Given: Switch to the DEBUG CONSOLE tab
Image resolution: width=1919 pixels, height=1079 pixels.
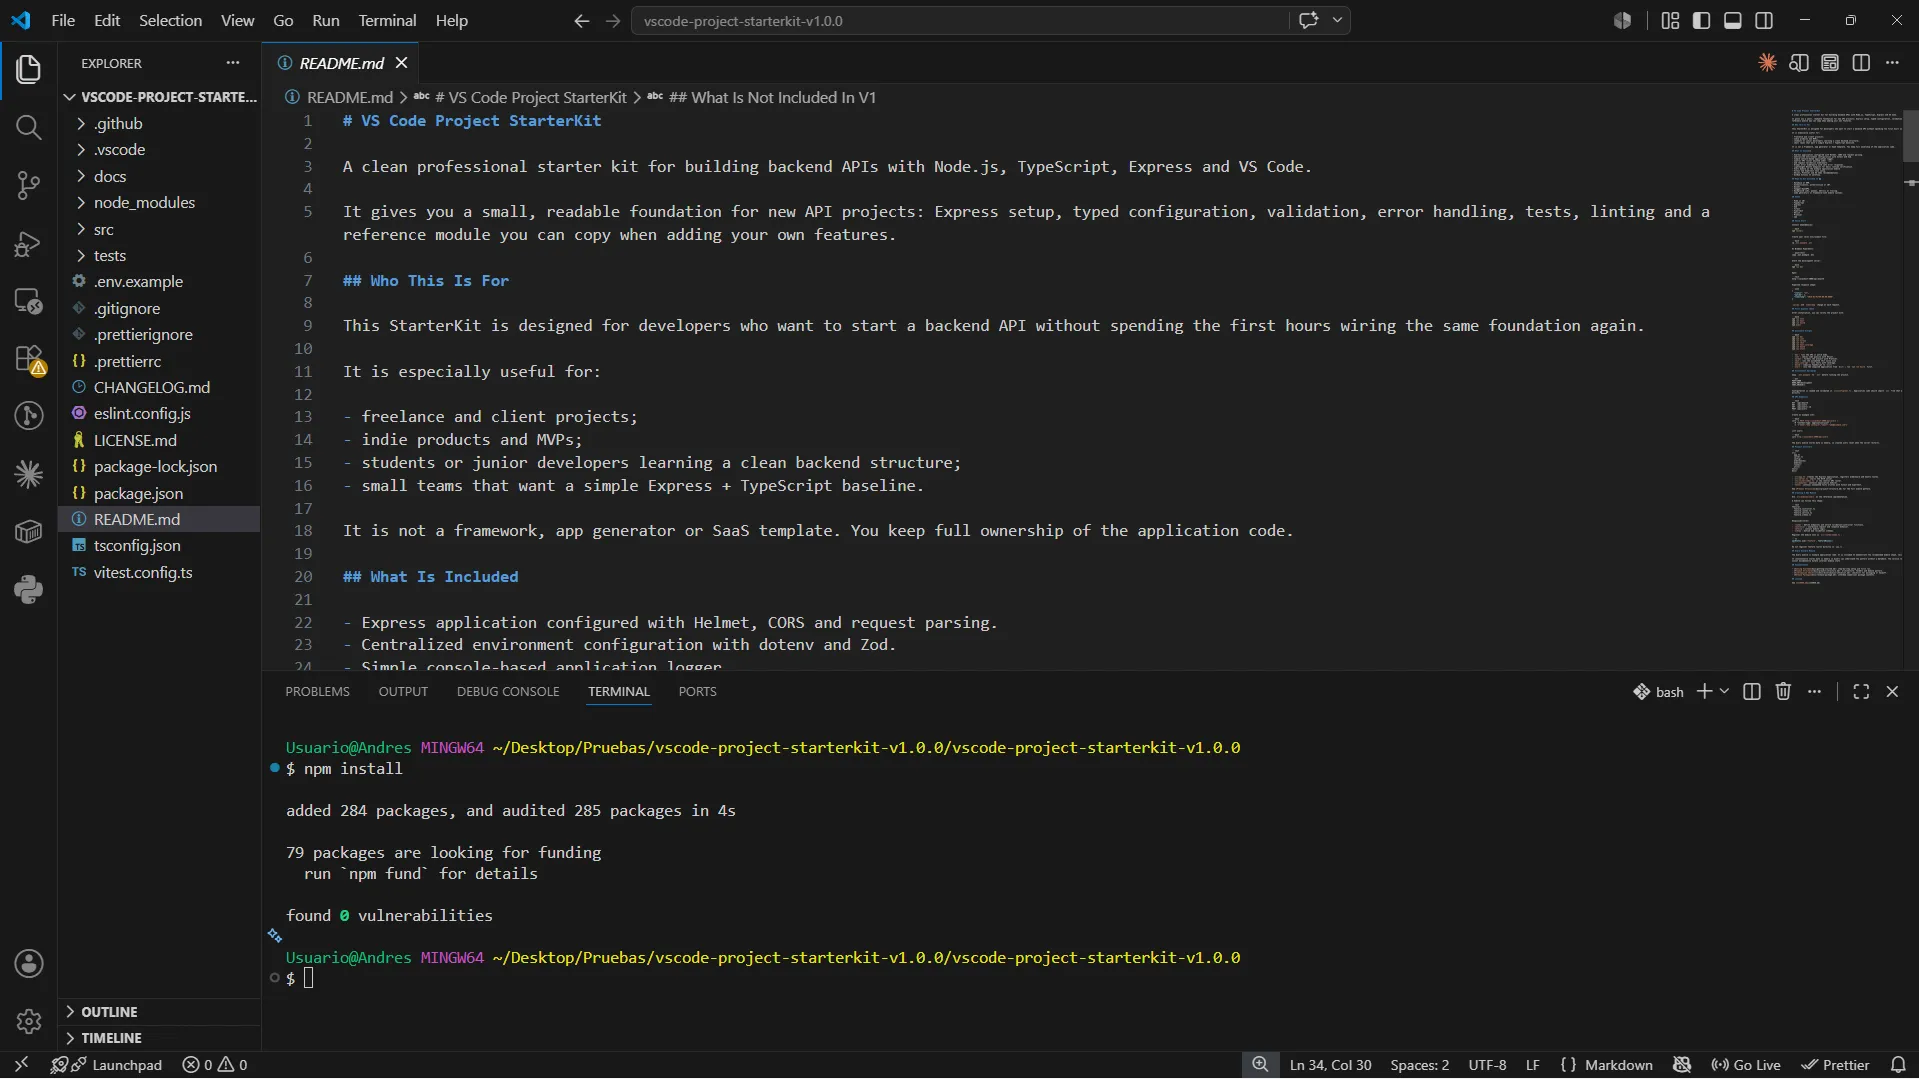Looking at the screenshot, I should coord(508,692).
